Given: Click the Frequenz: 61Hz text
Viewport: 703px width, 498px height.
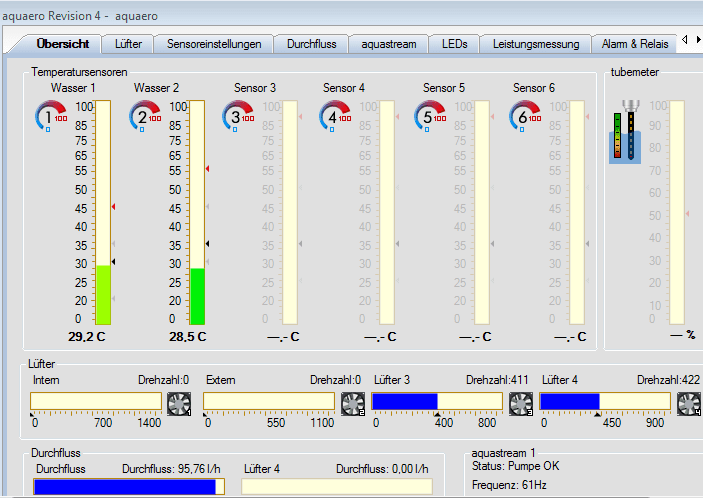Looking at the screenshot, I should pos(509,485).
